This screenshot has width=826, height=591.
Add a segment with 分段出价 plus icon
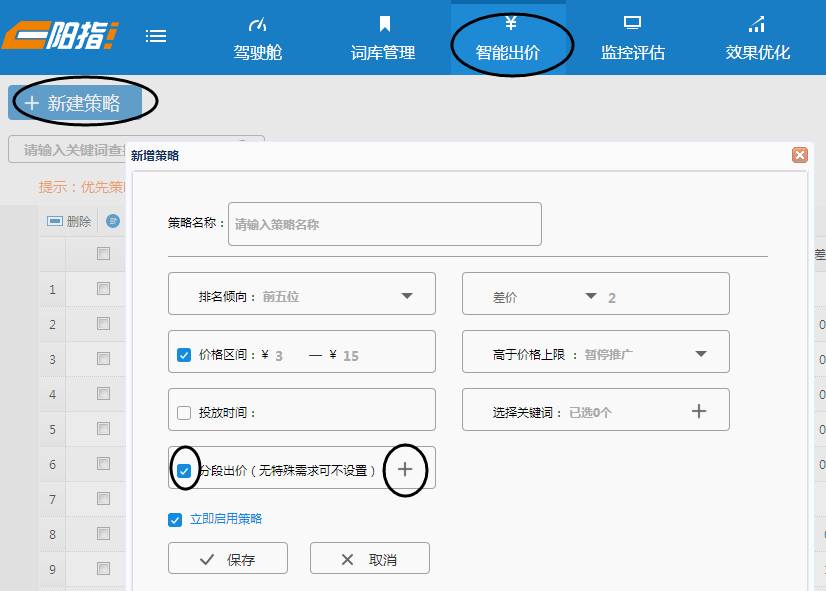coord(405,469)
